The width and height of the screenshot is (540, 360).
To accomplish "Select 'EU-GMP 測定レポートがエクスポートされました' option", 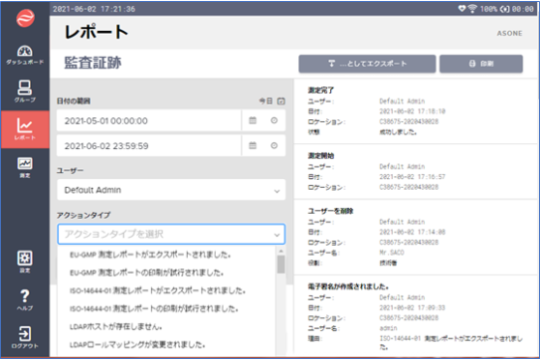I will 150,255.
